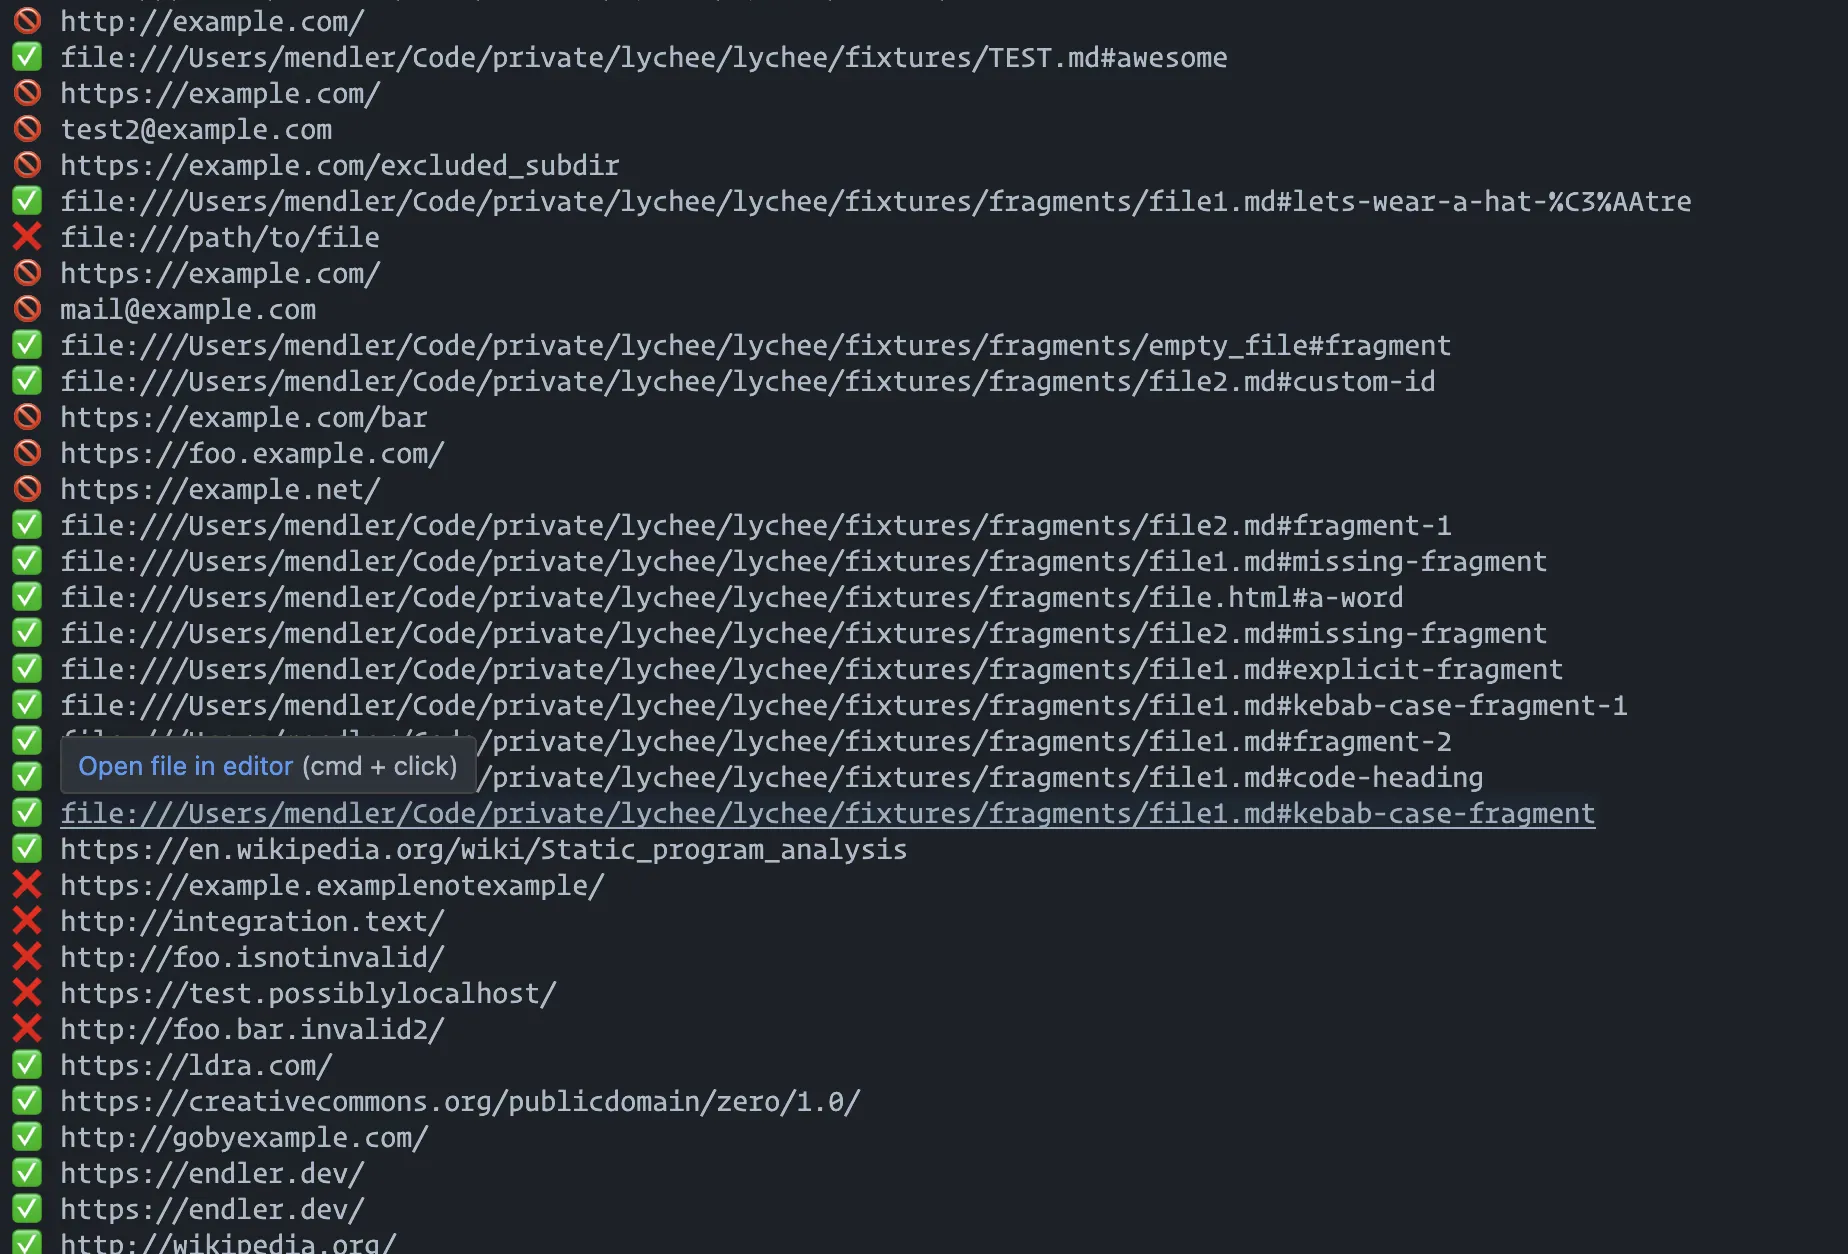
Task: Click the excluded icon next to mail@example.com
Action: 27,309
